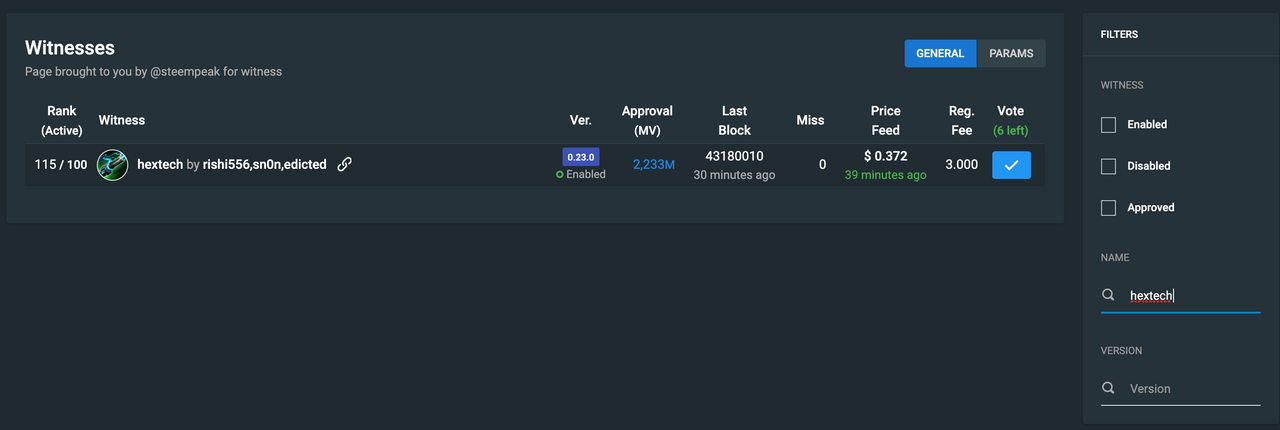Open the hextech witness profile link

tap(160, 164)
